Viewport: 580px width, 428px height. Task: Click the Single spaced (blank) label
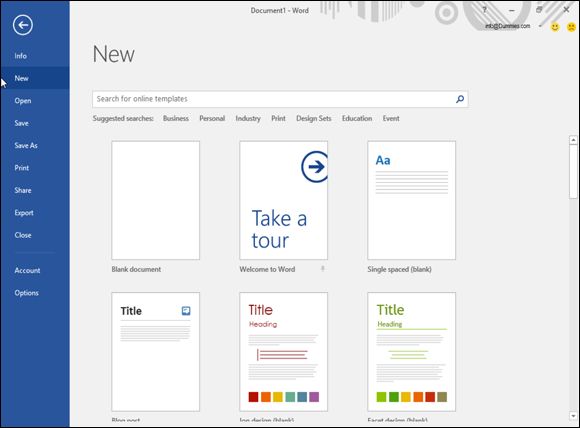coord(399,269)
